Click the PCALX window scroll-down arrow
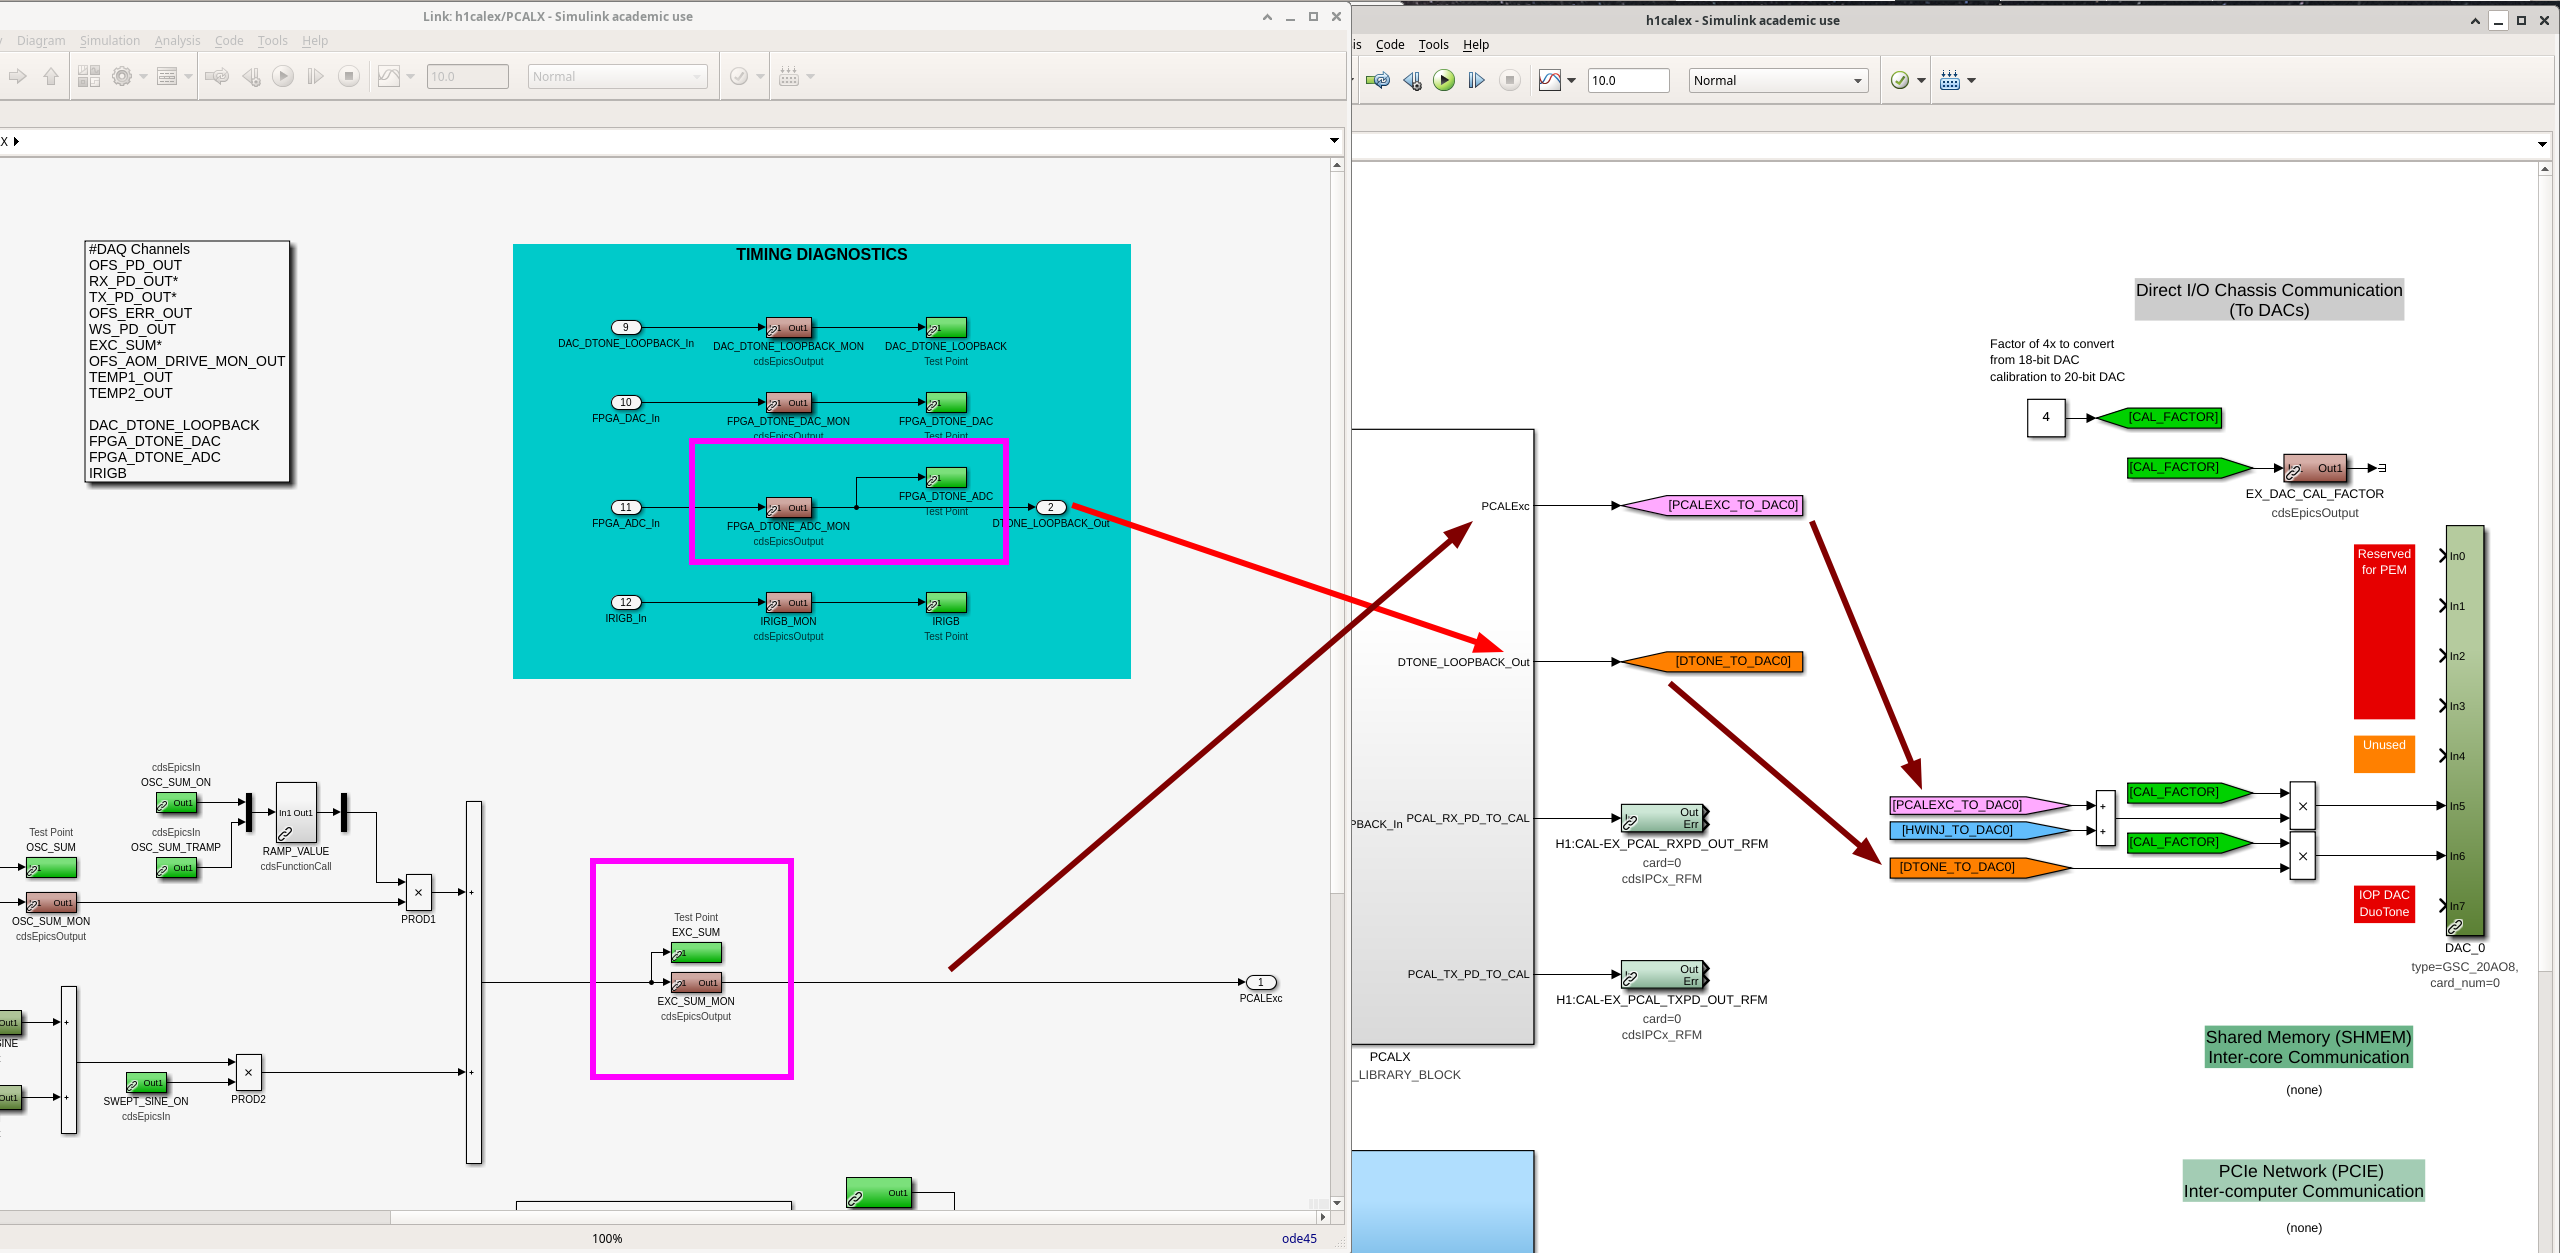This screenshot has width=2560, height=1253. pos(1336,1202)
